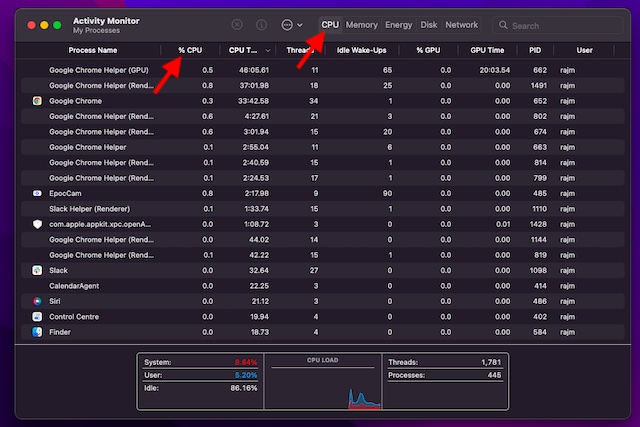This screenshot has height=427, width=640.
Task: Switch to the Network tab
Action: [461, 25]
